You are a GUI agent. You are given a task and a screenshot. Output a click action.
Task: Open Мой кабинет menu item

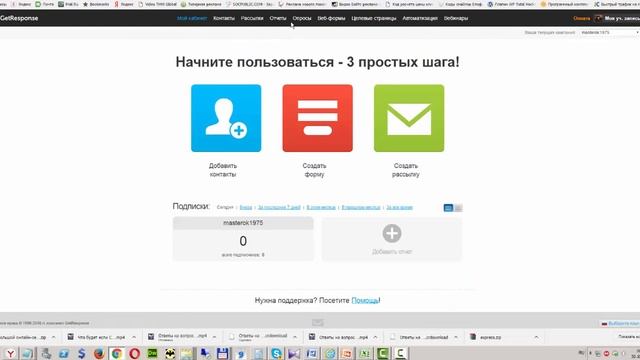(192, 18)
